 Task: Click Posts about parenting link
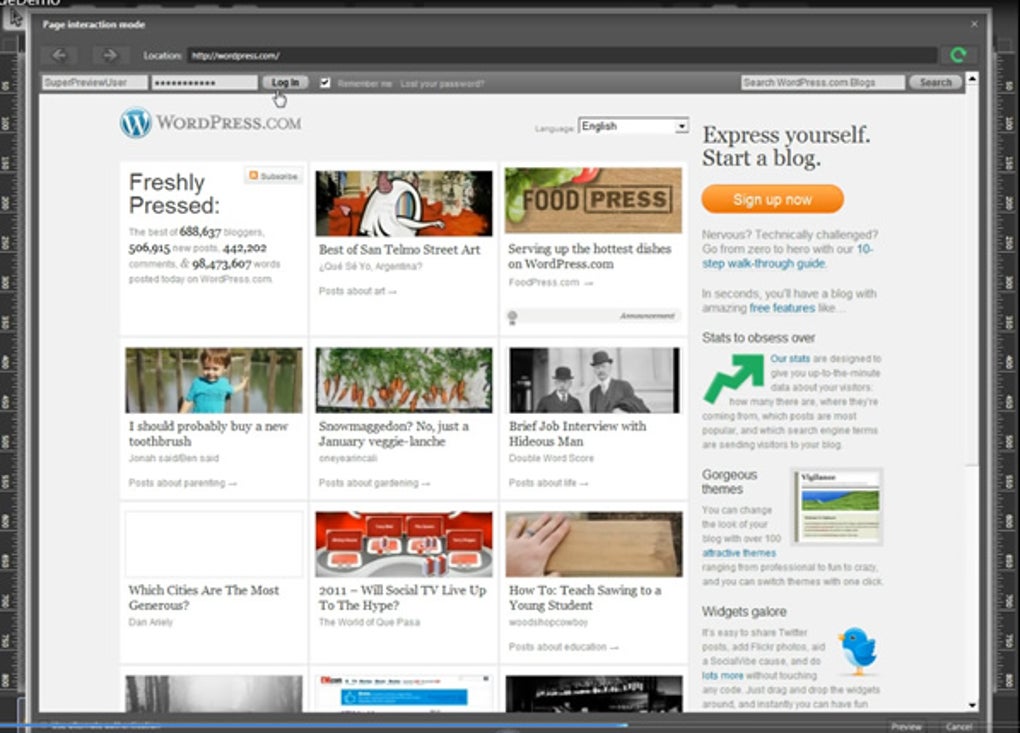point(183,483)
